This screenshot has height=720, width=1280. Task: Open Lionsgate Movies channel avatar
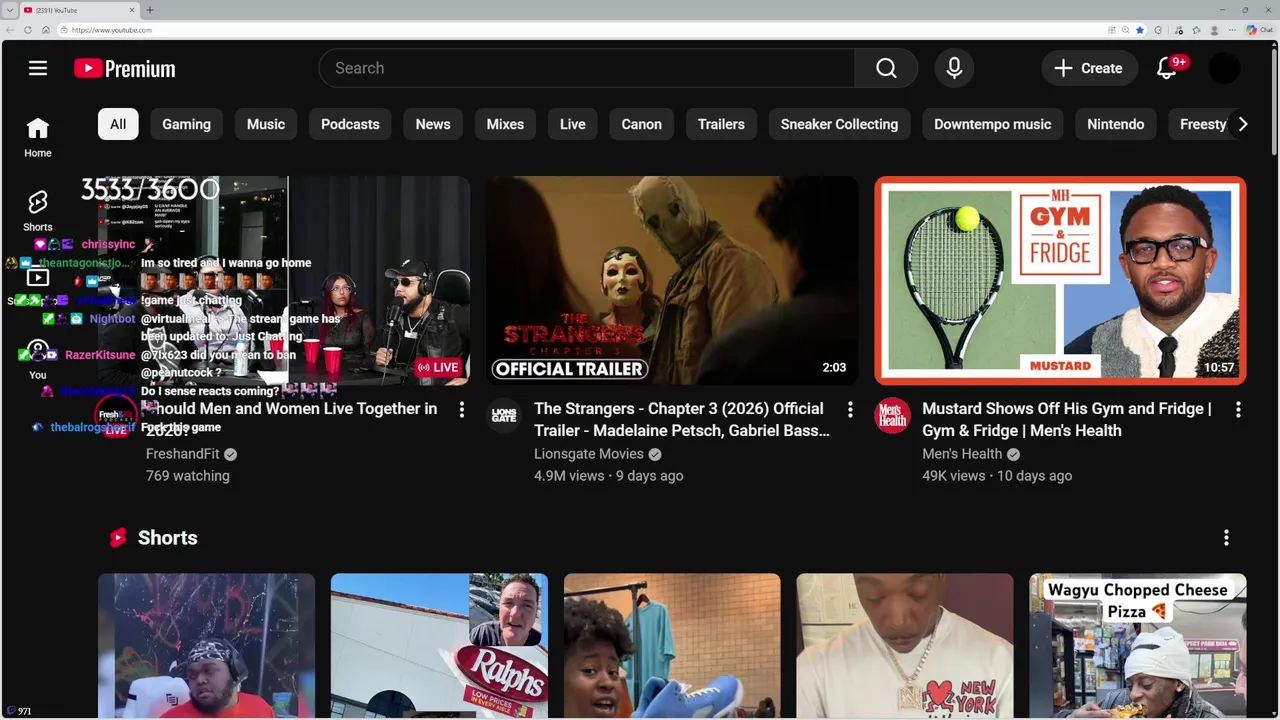504,414
